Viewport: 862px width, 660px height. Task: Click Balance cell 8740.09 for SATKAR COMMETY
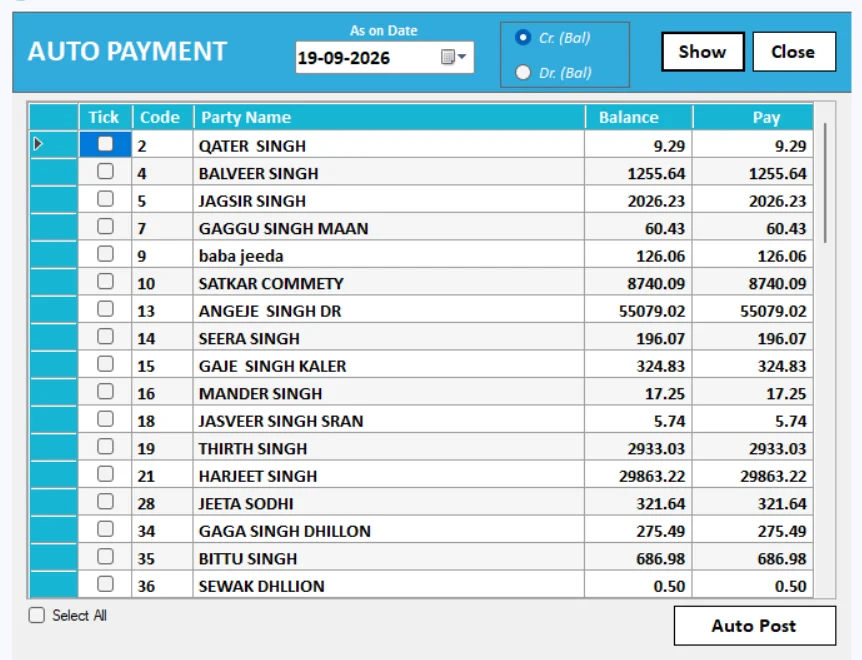coord(639,282)
